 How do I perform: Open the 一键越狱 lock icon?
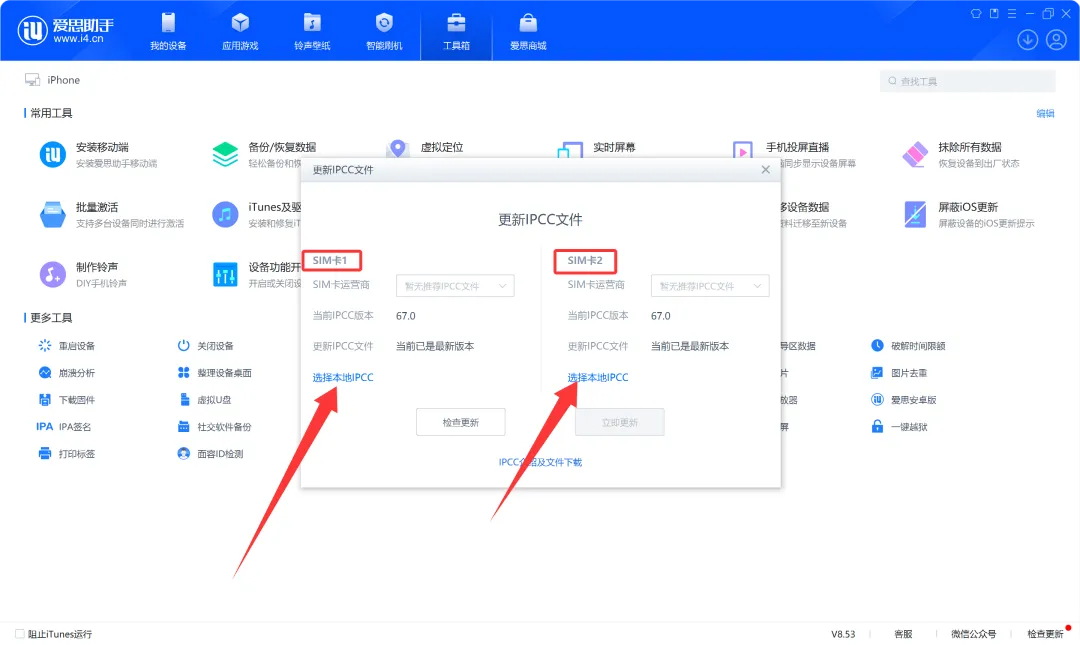(x=877, y=427)
